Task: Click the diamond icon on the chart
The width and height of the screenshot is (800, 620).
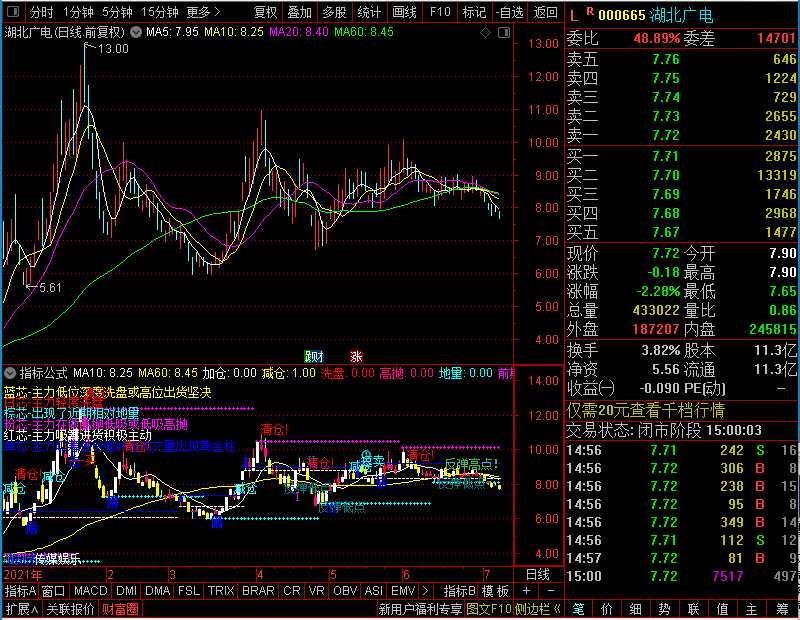Action: [485, 33]
